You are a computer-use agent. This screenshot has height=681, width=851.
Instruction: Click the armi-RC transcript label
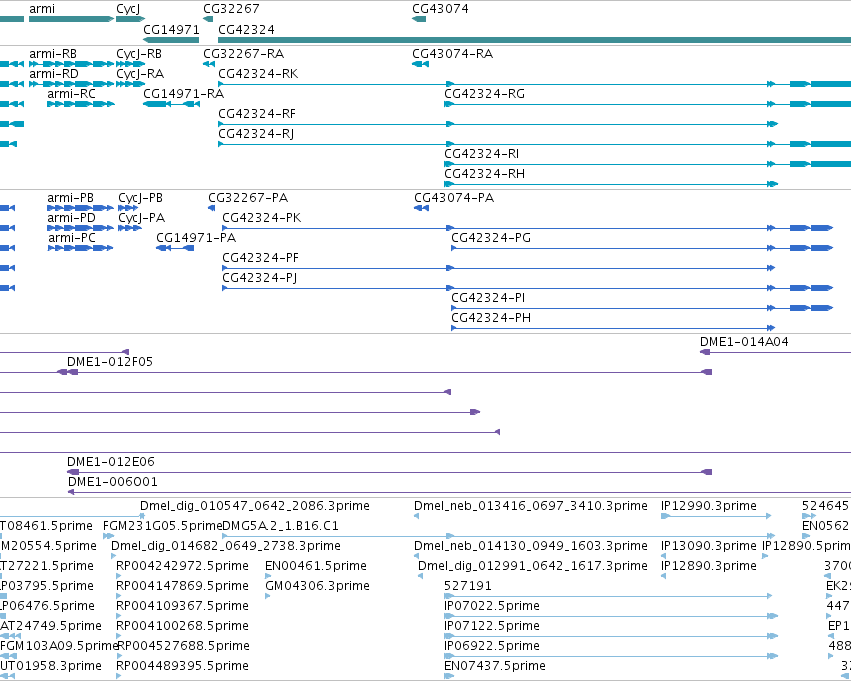point(71,94)
